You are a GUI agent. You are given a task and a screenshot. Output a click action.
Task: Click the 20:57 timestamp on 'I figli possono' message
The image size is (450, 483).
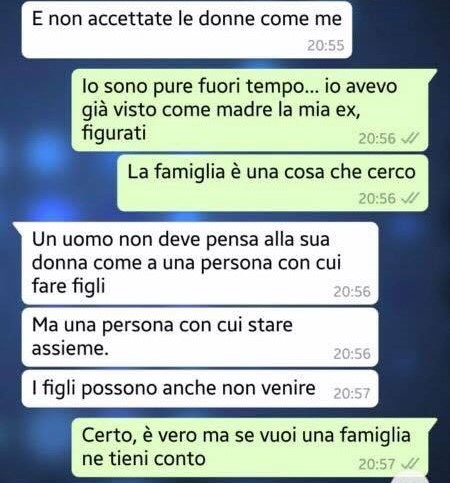click(352, 394)
